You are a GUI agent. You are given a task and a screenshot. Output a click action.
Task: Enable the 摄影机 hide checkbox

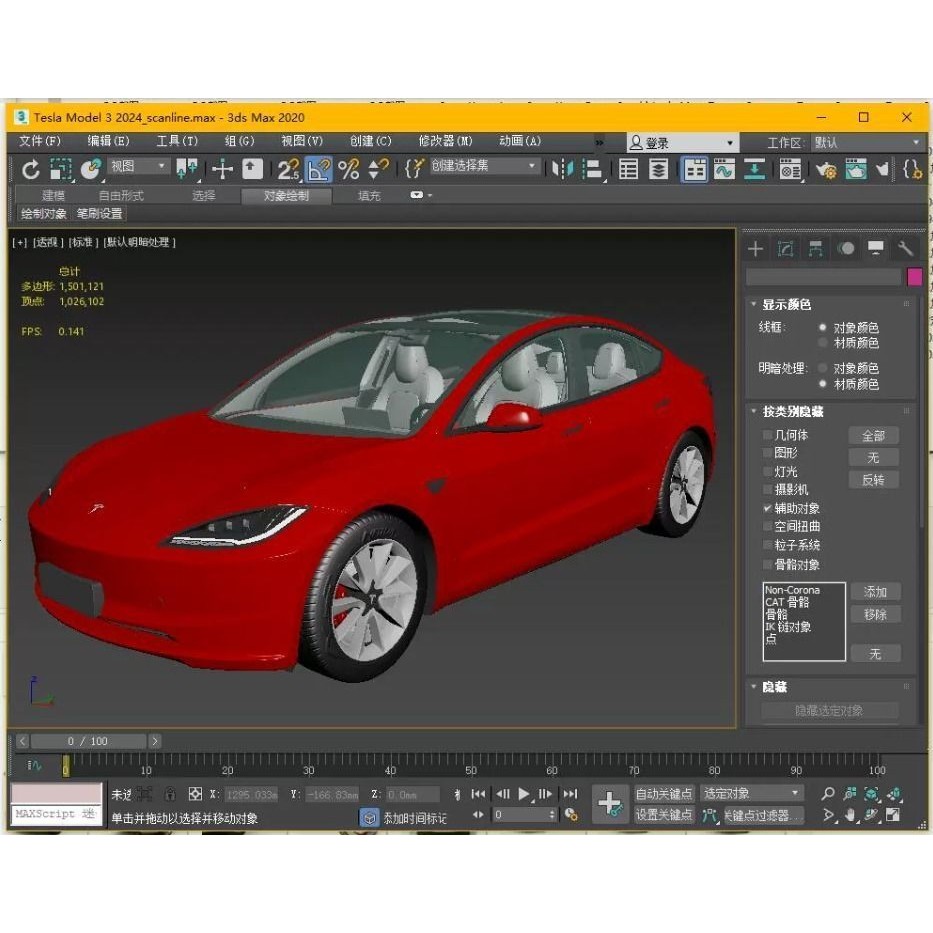(768, 490)
